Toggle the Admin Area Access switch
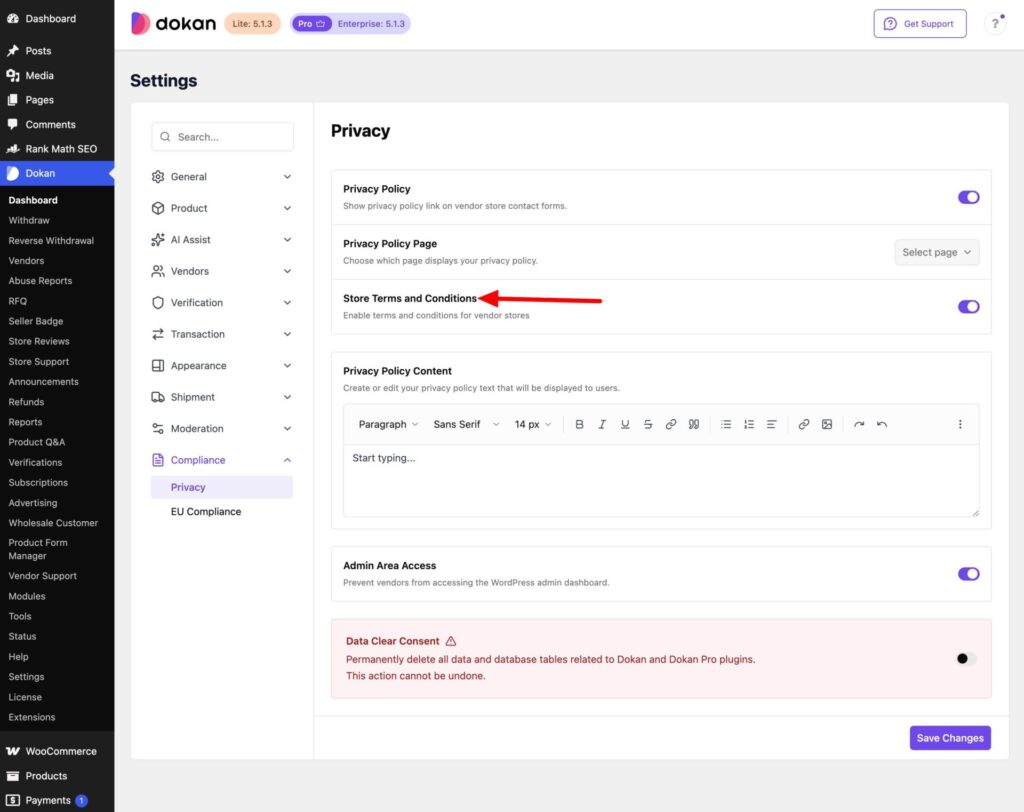Viewport: 1024px width, 812px height. pos(968,574)
